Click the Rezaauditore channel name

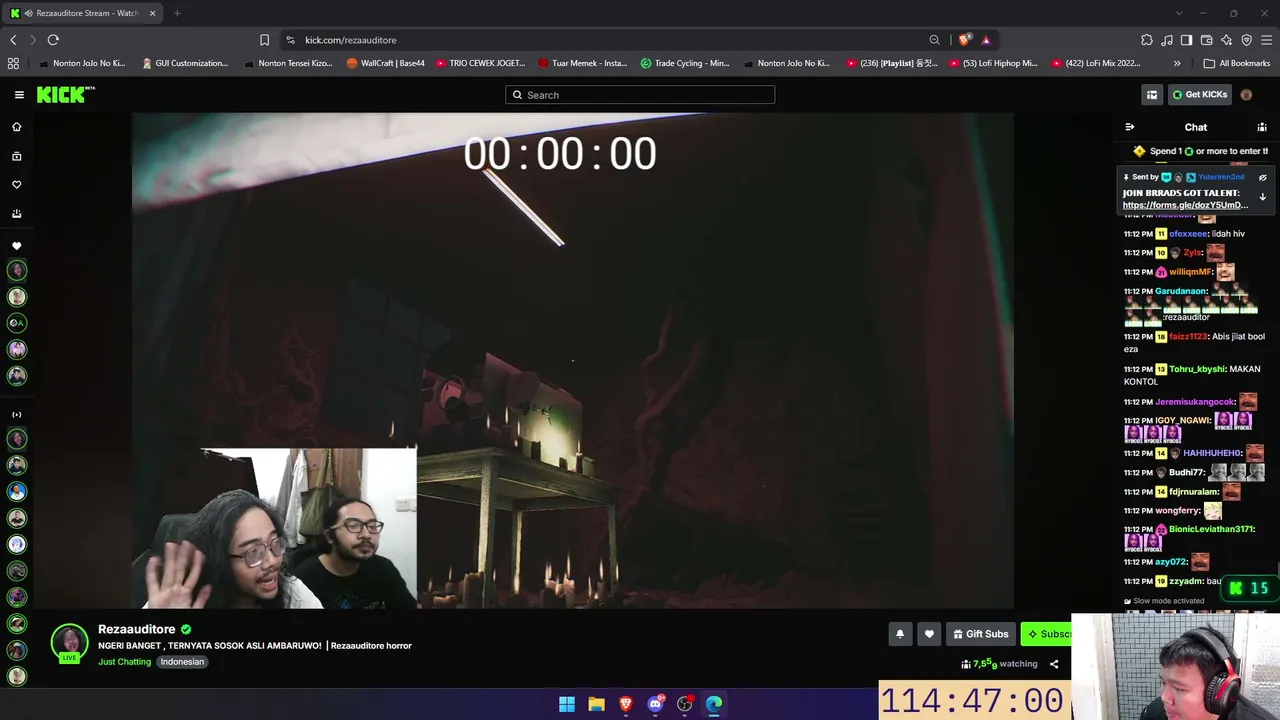(137, 629)
